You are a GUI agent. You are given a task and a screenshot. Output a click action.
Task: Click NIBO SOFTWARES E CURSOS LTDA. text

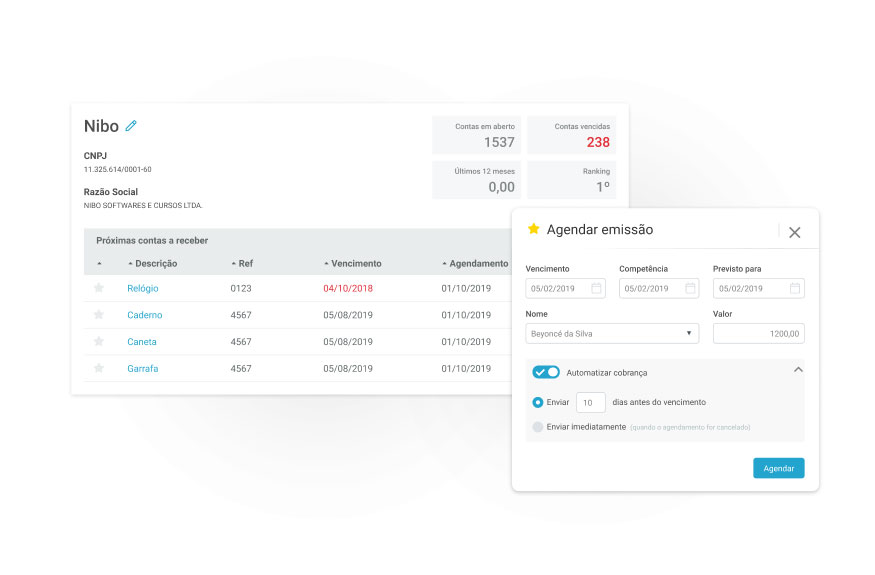(x=143, y=205)
